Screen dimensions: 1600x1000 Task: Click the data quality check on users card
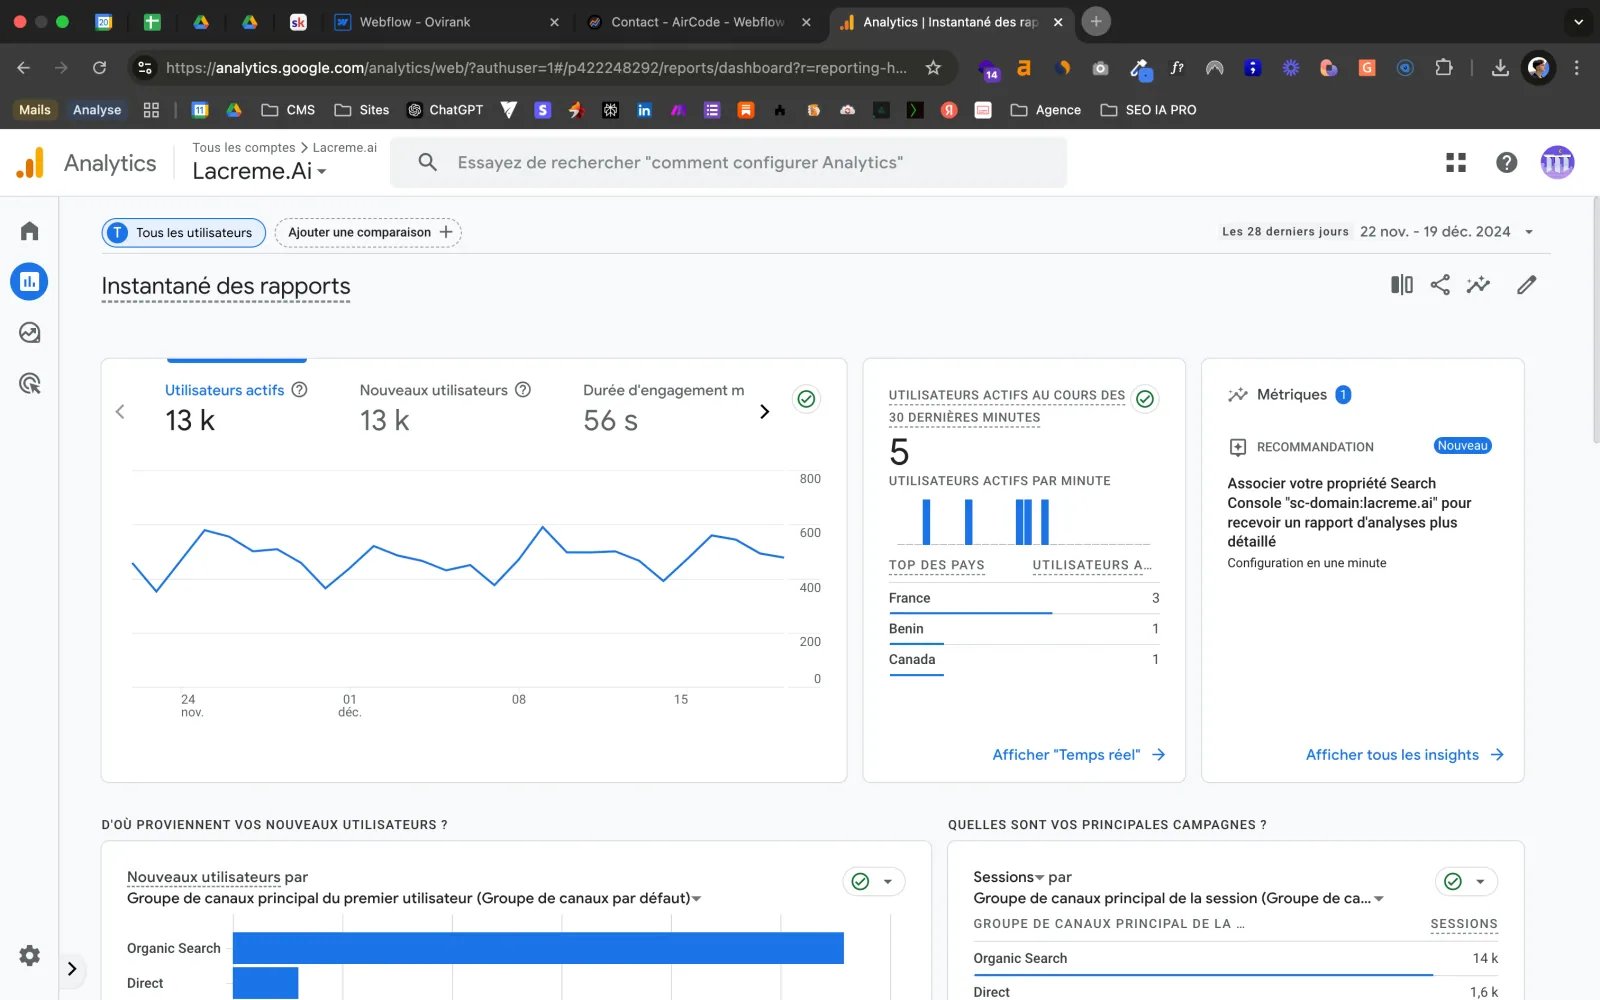point(806,399)
